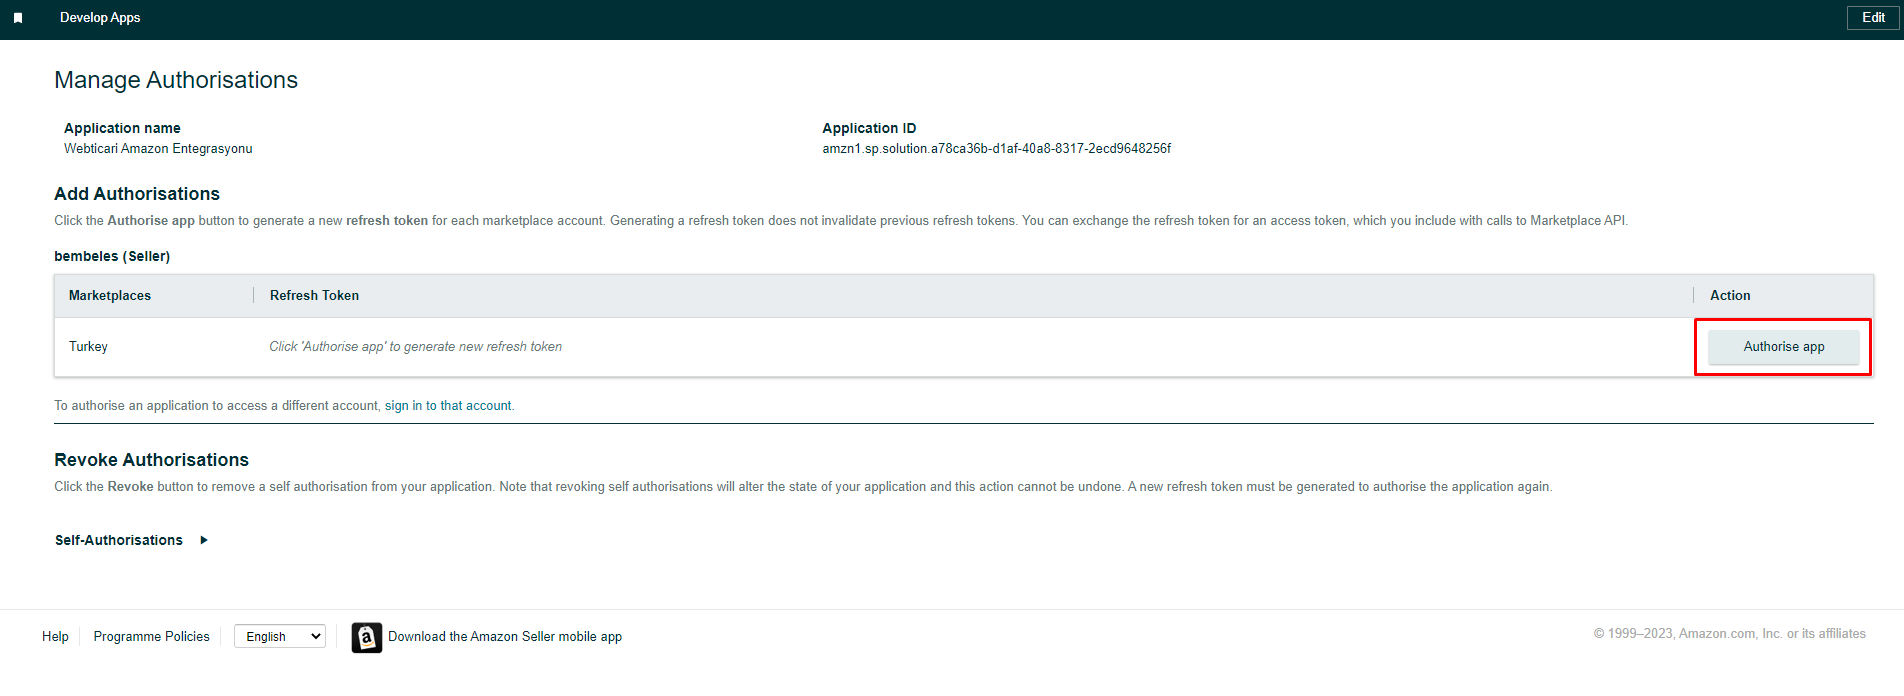This screenshot has width=1904, height=696.
Task: Click the bookmark icon in top bar
Action: [18, 18]
